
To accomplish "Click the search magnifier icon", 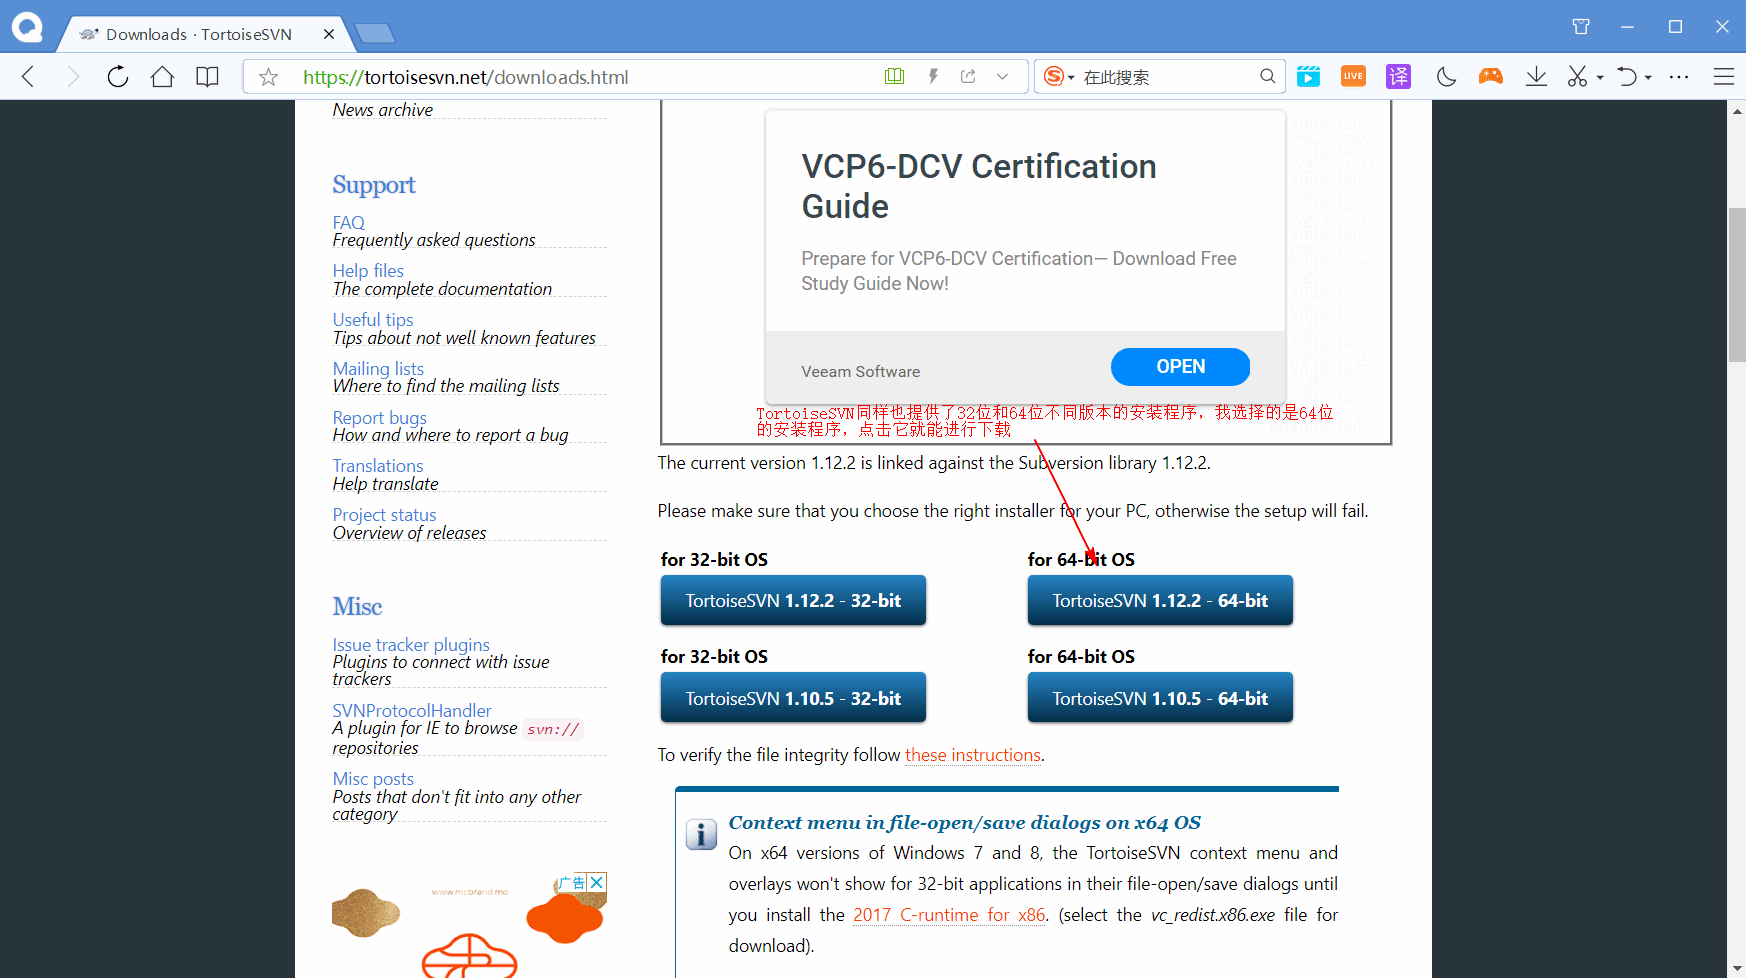I will click(1267, 77).
